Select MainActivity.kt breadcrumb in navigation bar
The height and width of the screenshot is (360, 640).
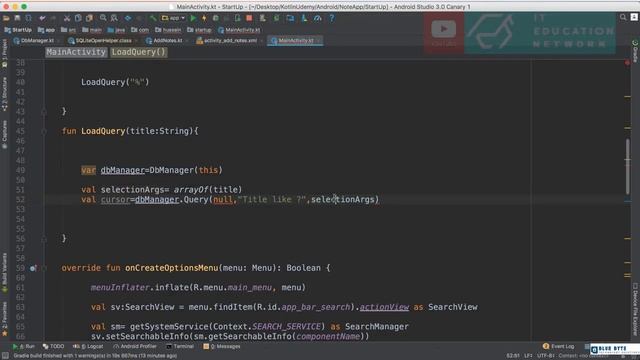tap(239, 30)
